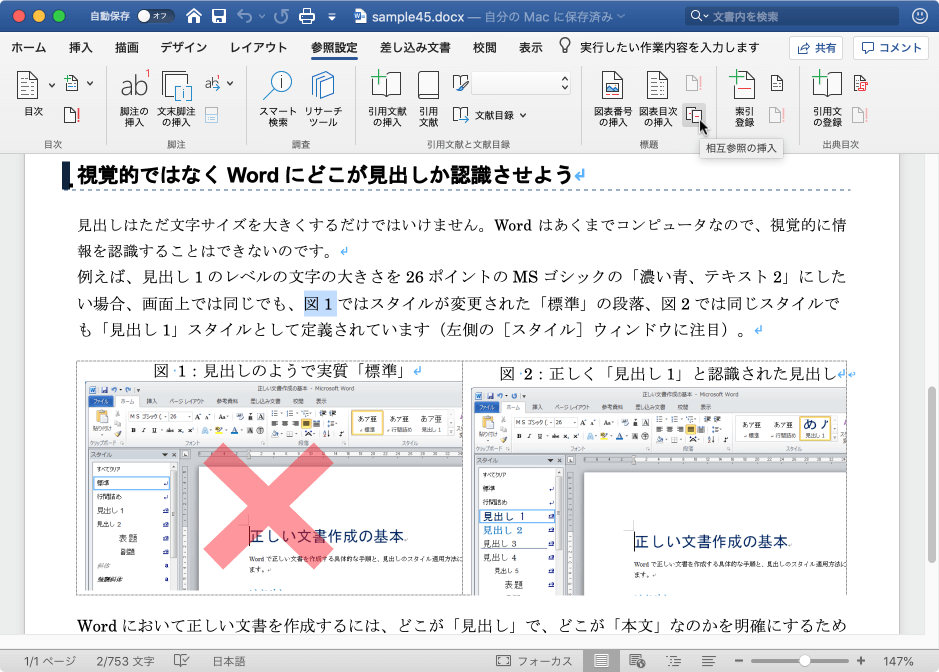Click the insert cross-reference icon
The width and height of the screenshot is (939, 672).
(694, 114)
